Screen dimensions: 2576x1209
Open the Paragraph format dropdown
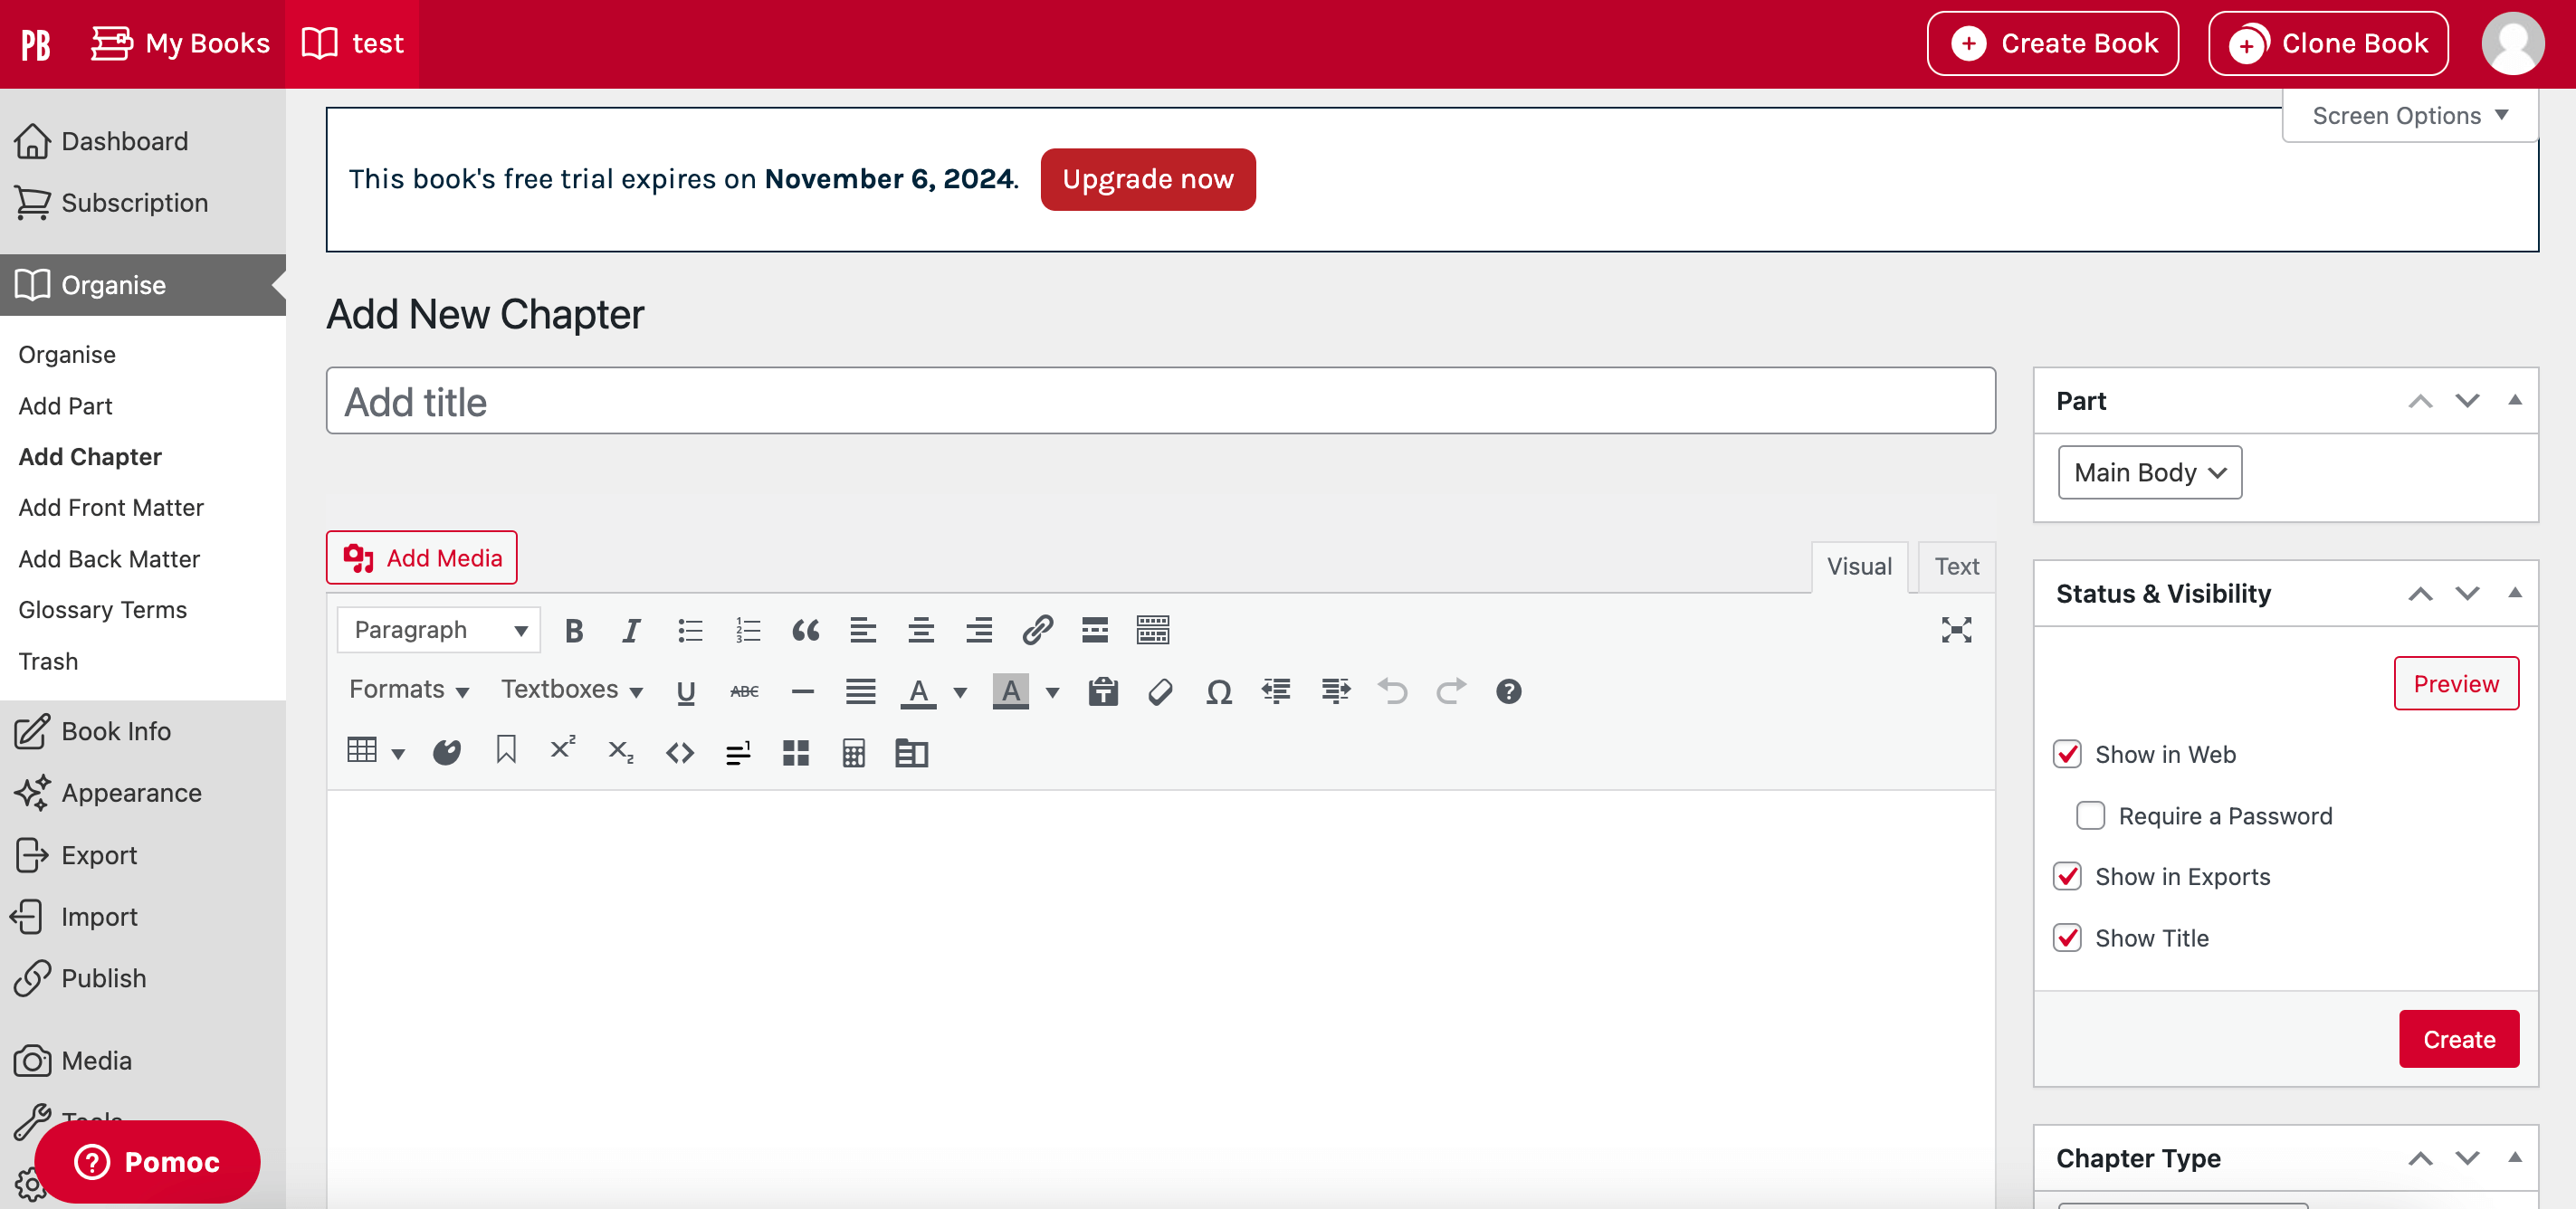pos(437,629)
